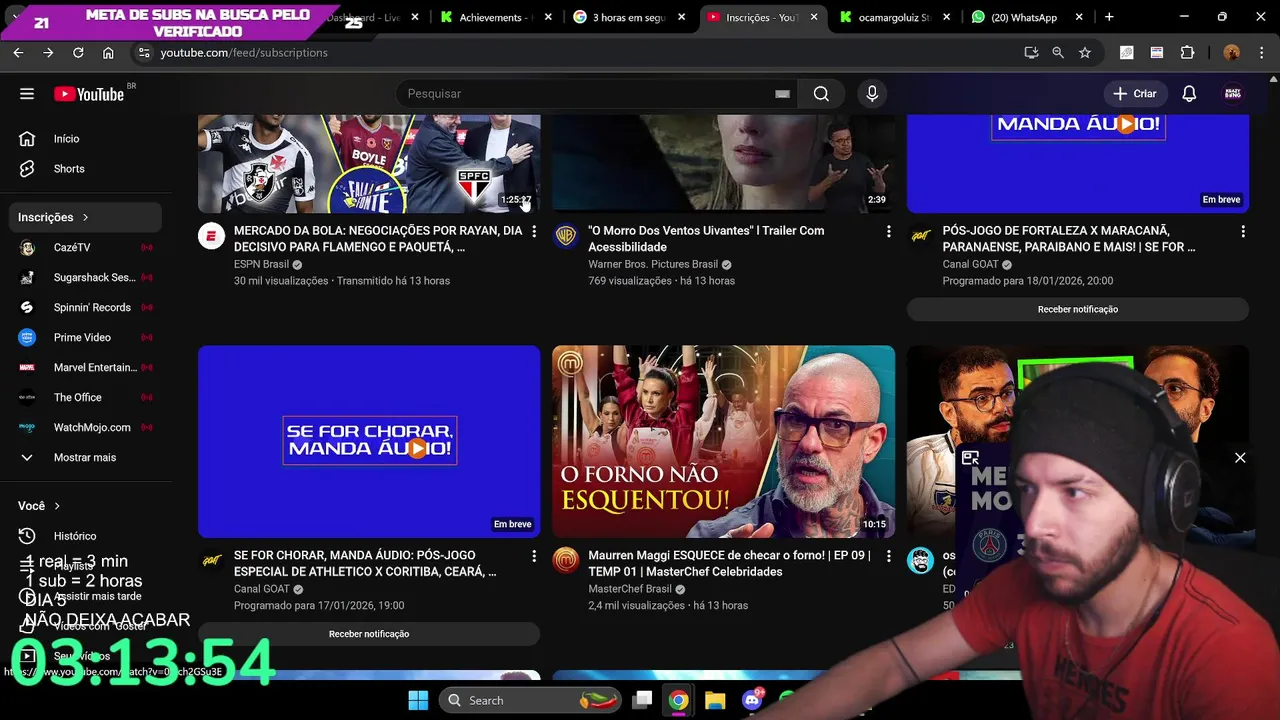The width and height of the screenshot is (1280, 720).
Task: Click the YouTube logo
Action: 89,94
